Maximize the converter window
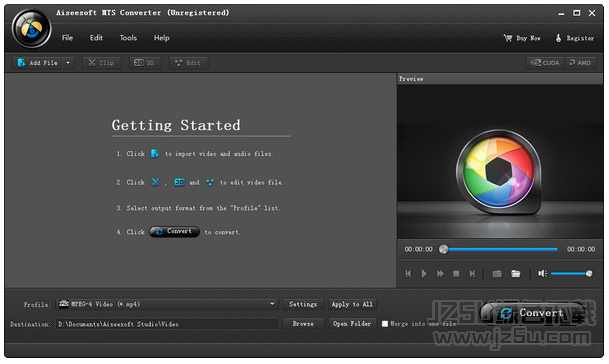 coord(577,13)
